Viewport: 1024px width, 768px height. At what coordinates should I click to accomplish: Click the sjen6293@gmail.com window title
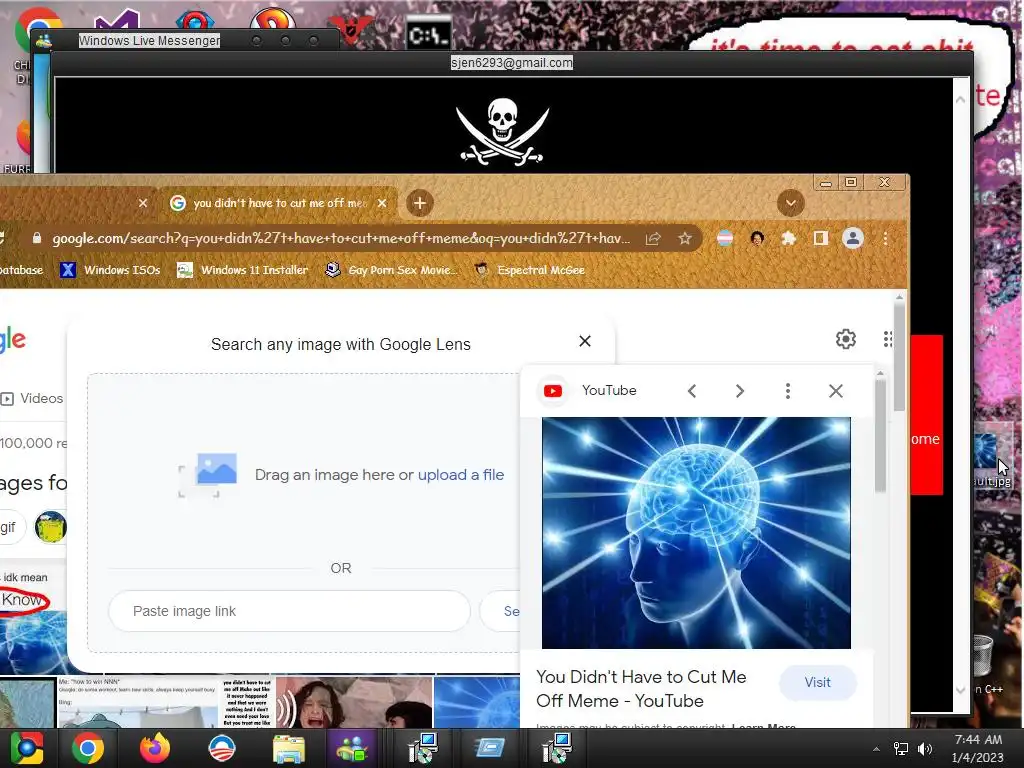(512, 63)
